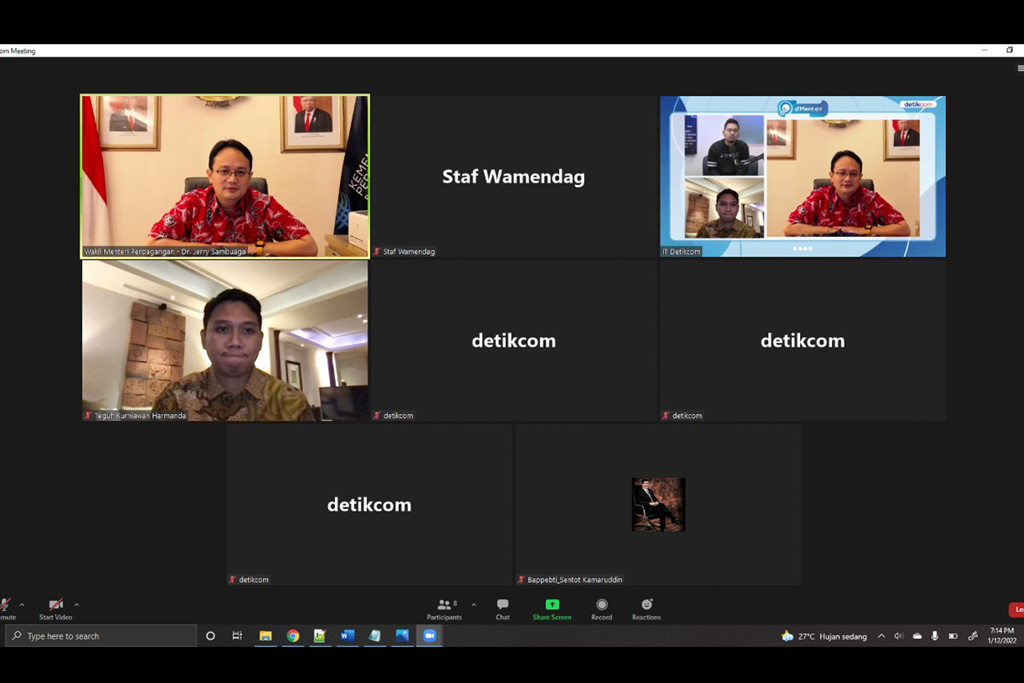
Task: Click the Windows search box
Action: pos(101,636)
